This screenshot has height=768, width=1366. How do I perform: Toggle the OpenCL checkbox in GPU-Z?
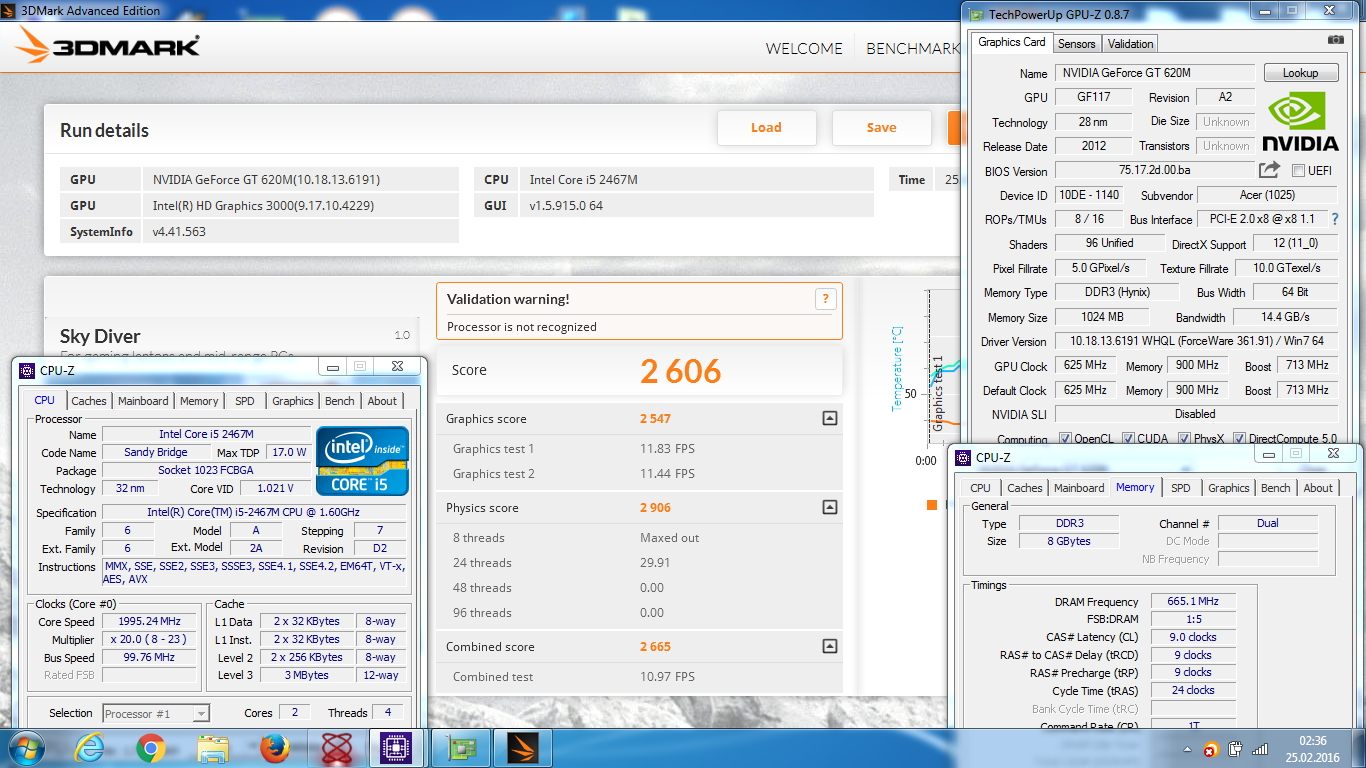(x=1064, y=439)
